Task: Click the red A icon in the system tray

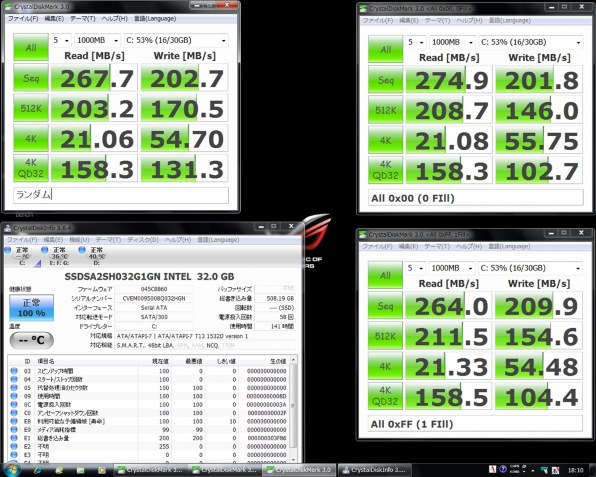Action: tap(492, 469)
